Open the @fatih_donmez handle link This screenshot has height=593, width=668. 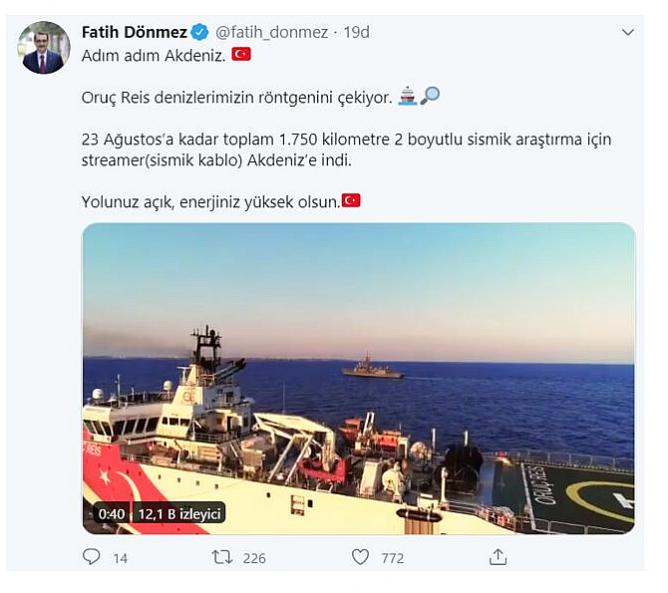tap(271, 33)
